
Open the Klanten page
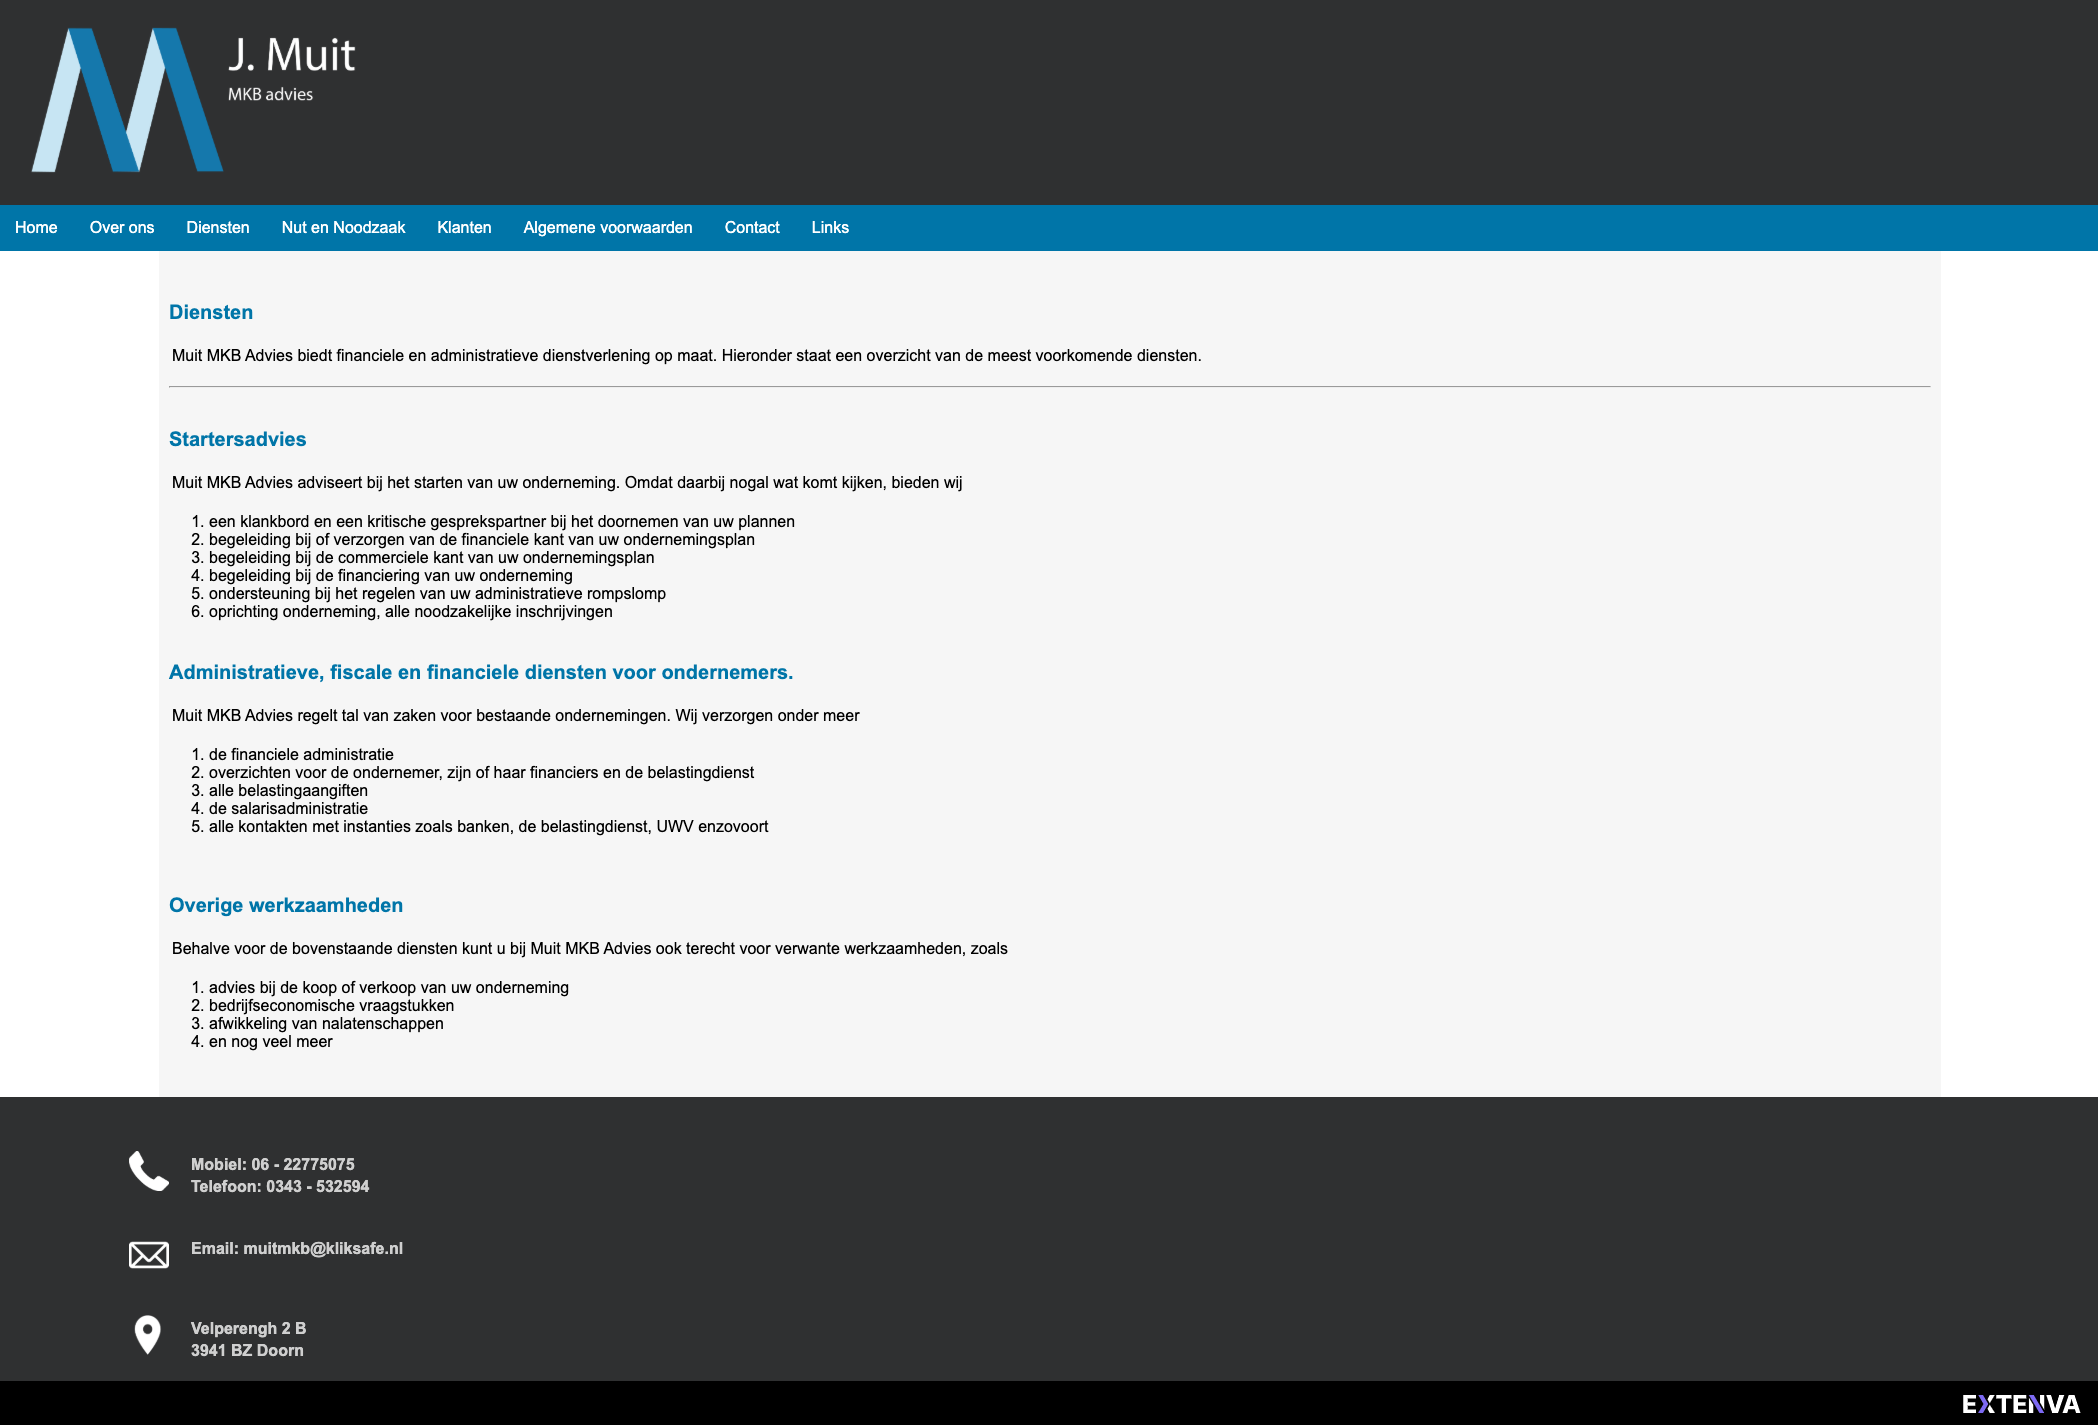(464, 227)
